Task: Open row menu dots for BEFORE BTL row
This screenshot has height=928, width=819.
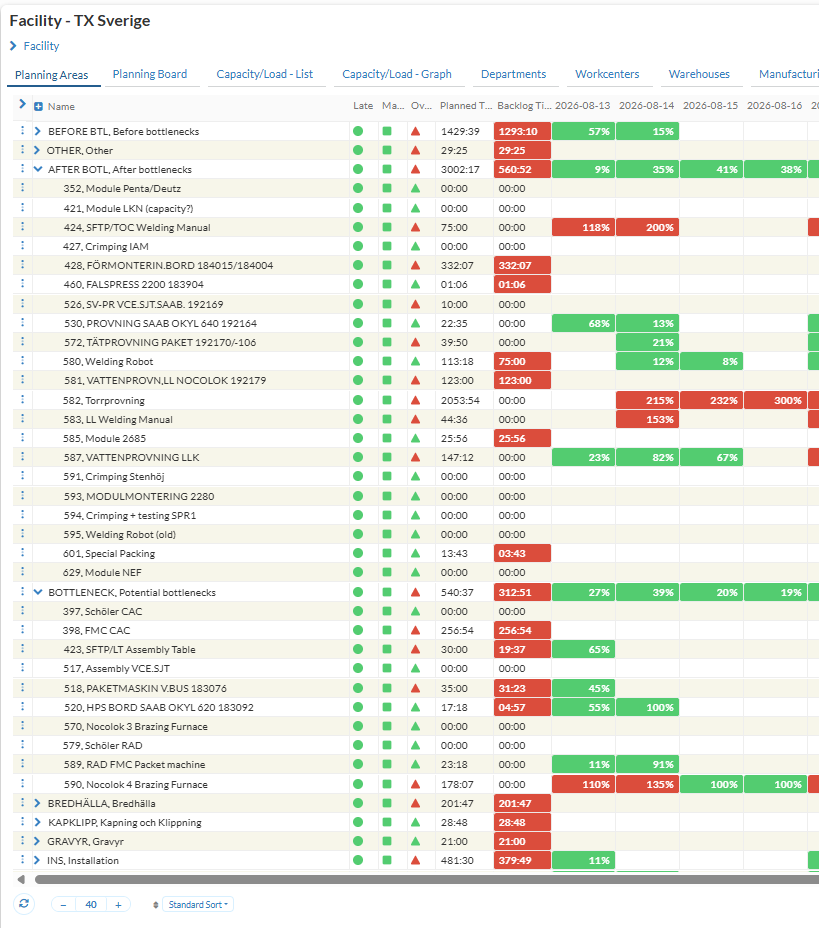Action: [x=22, y=131]
